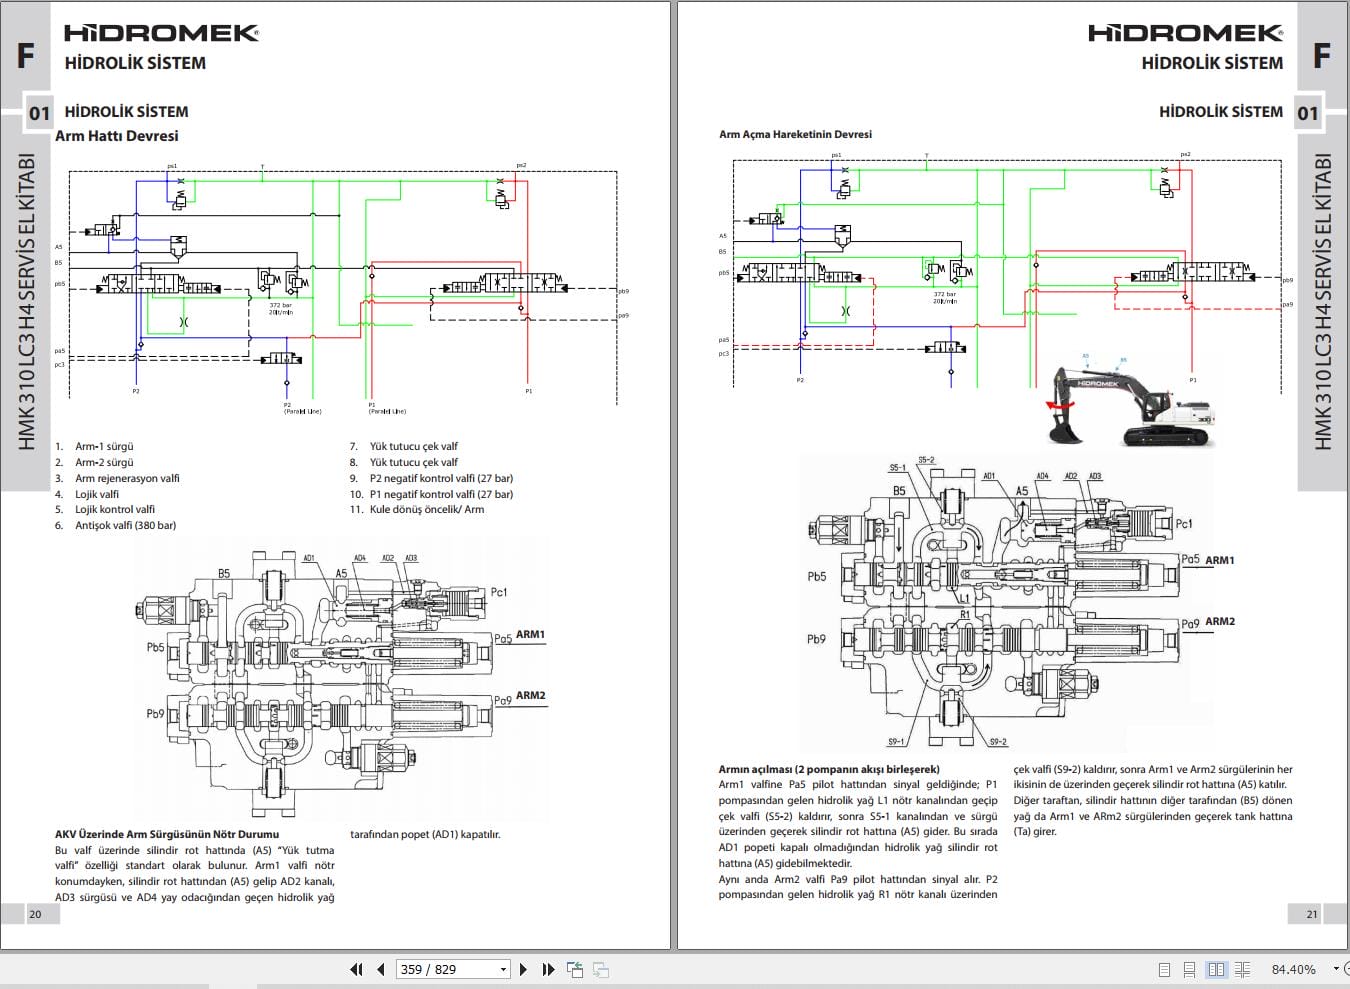Go back to the previous page

(x=380, y=969)
